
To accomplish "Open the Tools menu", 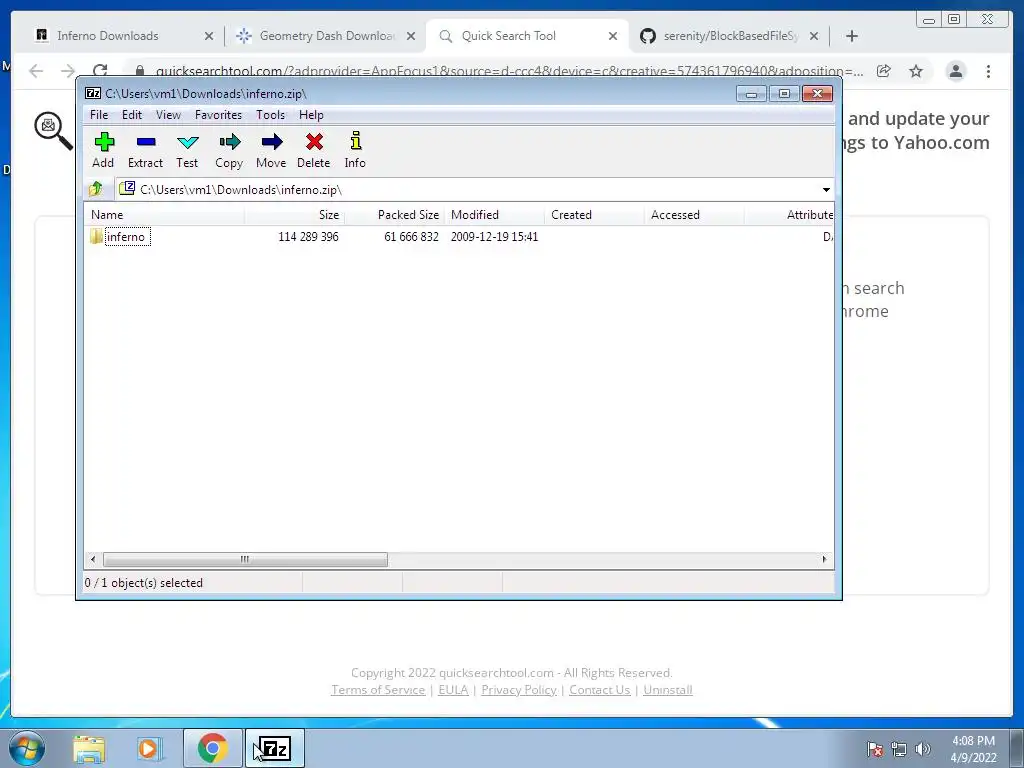I will tap(270, 115).
